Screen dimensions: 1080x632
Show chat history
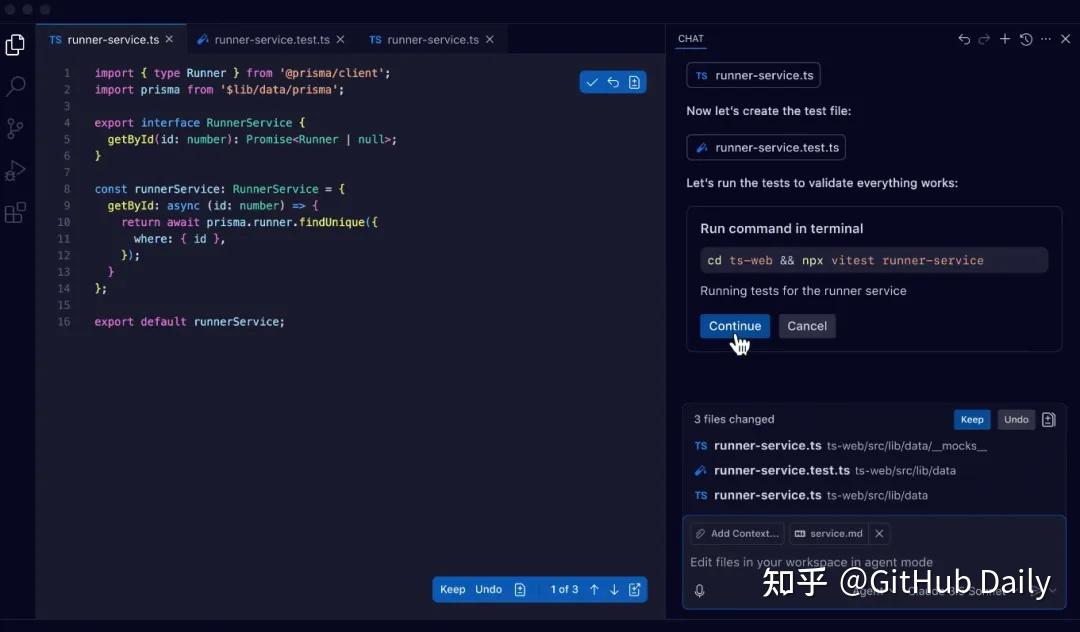tap(1026, 39)
